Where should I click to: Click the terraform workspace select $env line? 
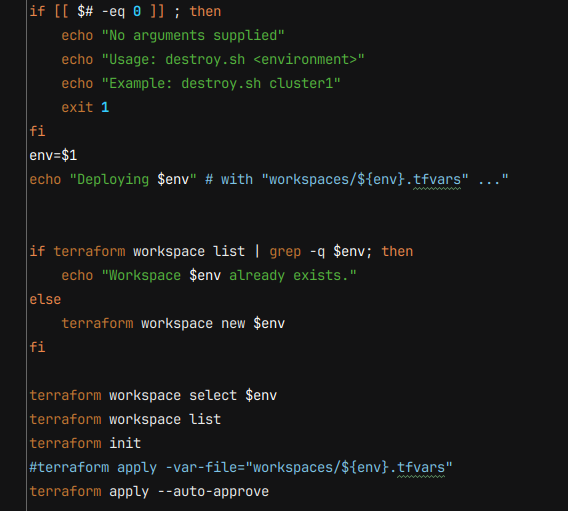[x=153, y=395]
